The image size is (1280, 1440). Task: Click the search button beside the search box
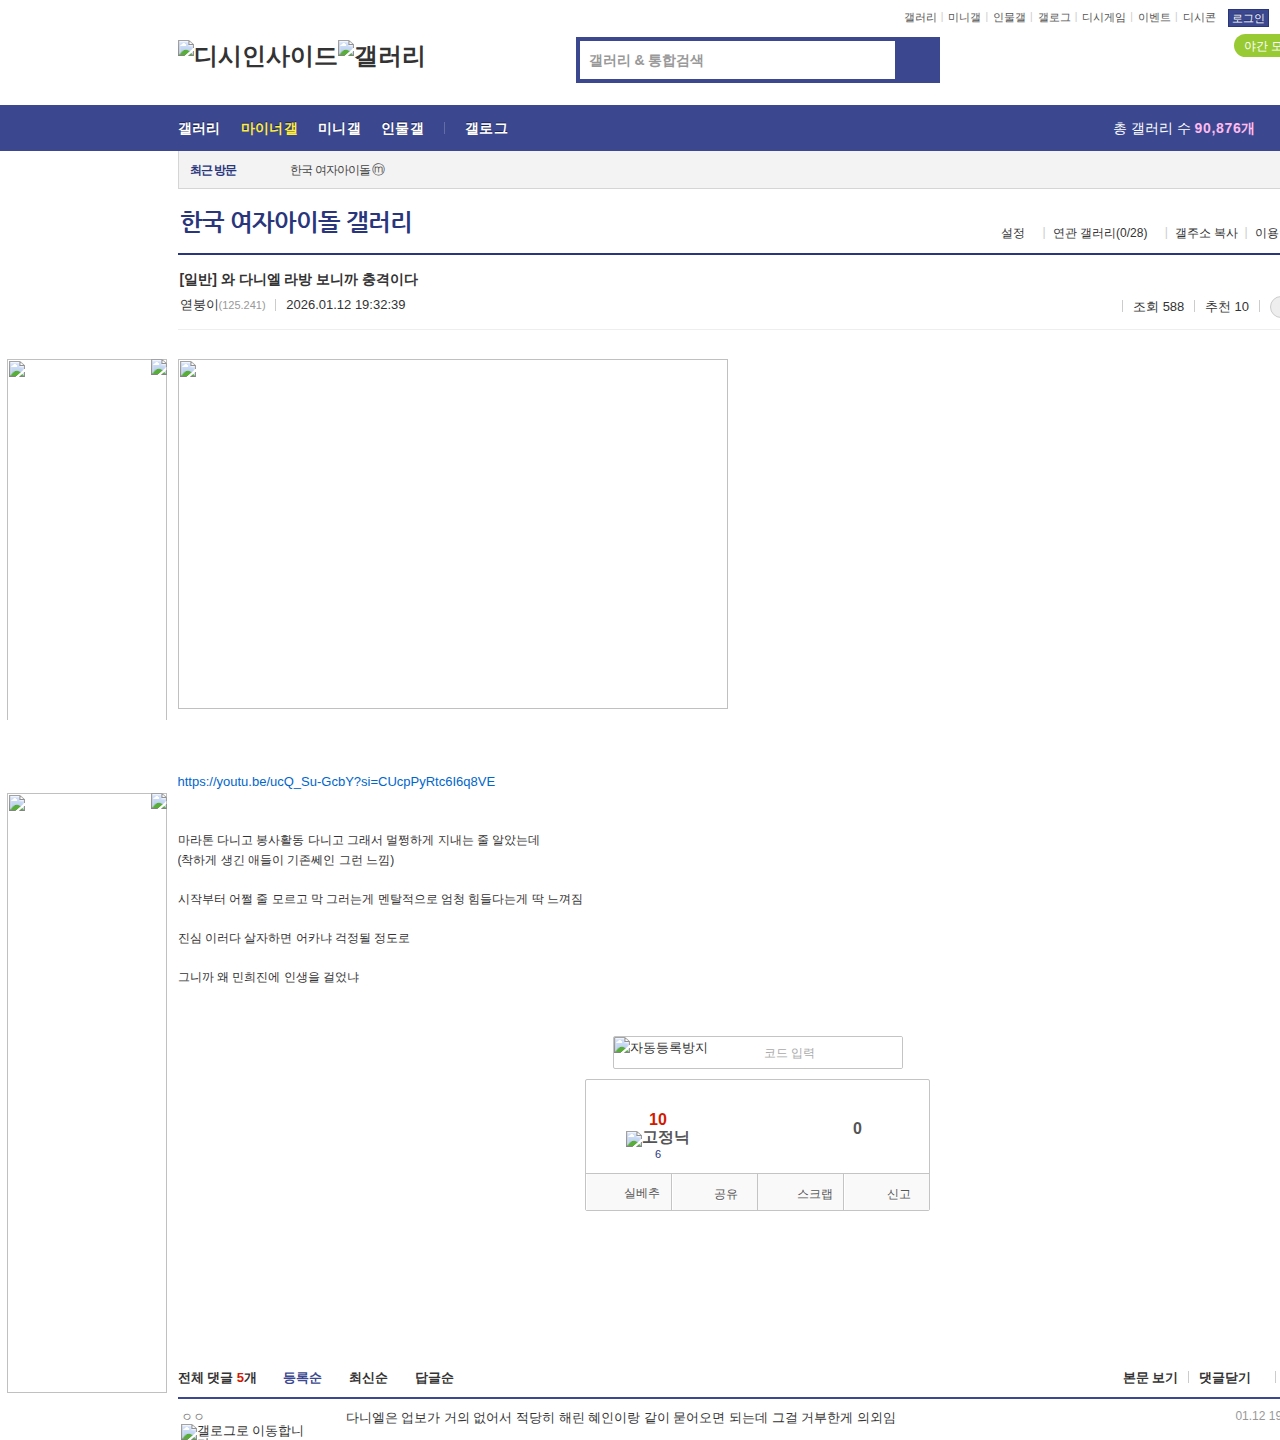[917, 60]
